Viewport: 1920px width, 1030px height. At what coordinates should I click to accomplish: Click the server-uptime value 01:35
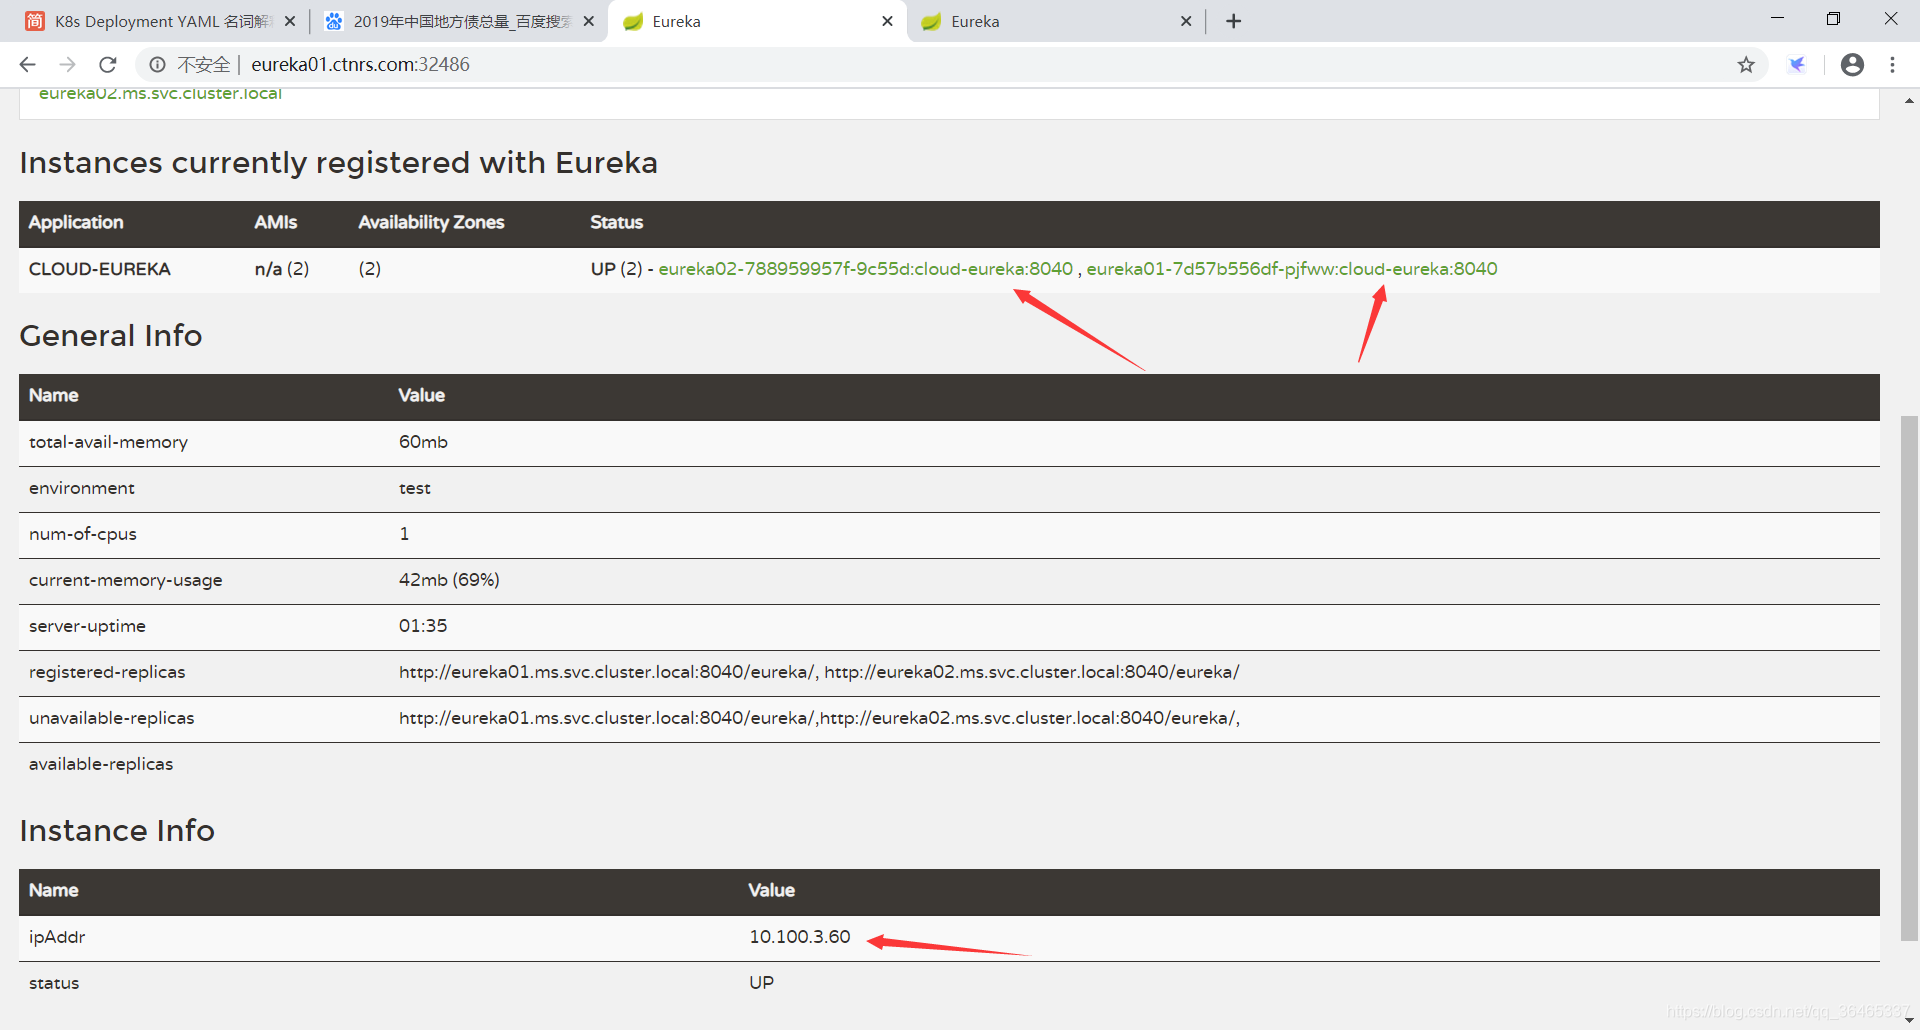tap(423, 626)
